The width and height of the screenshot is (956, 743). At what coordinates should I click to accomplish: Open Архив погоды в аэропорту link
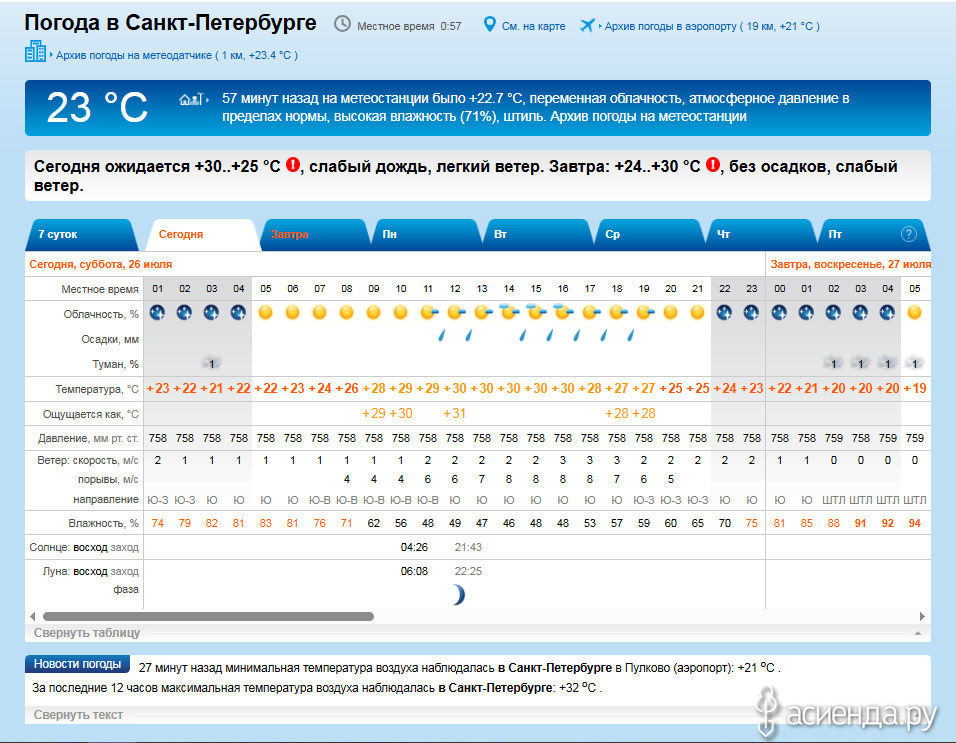[712, 26]
